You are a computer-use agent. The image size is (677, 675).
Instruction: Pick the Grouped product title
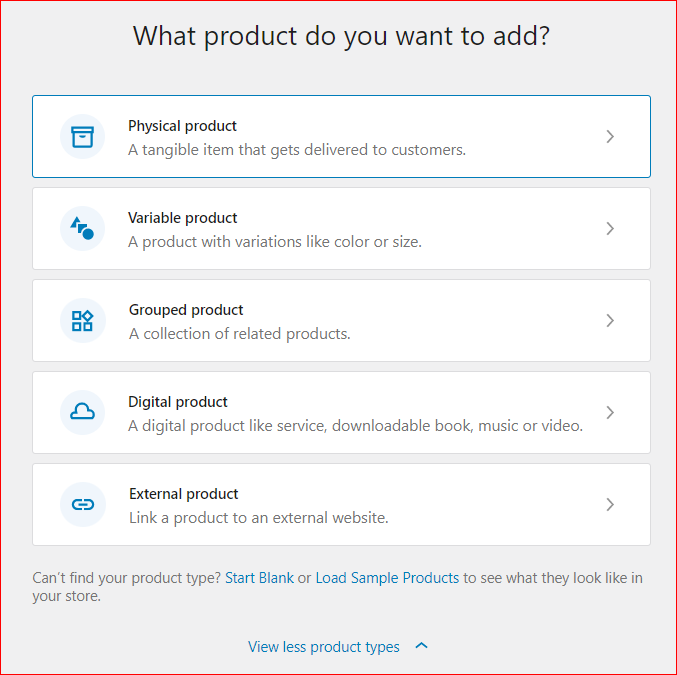tap(186, 310)
